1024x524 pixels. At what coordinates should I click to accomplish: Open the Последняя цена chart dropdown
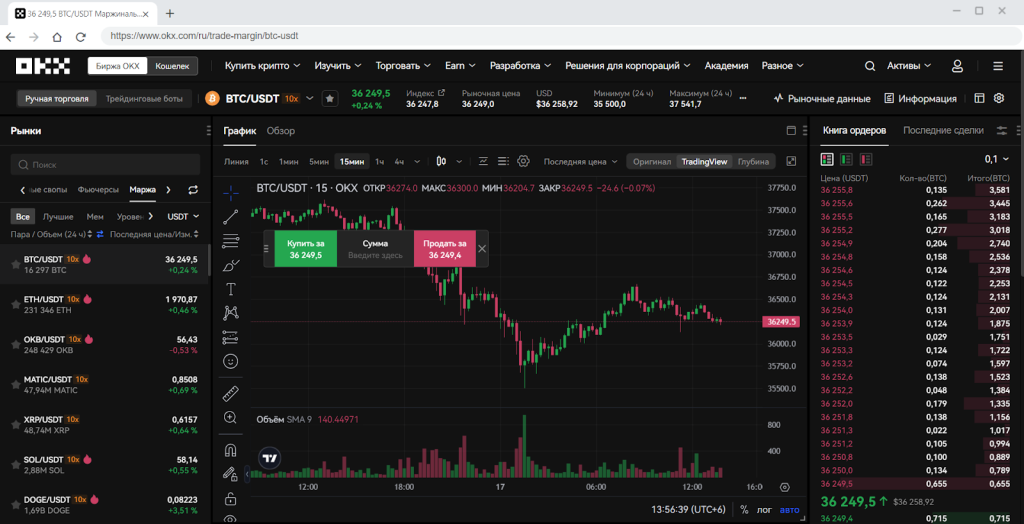tap(581, 161)
